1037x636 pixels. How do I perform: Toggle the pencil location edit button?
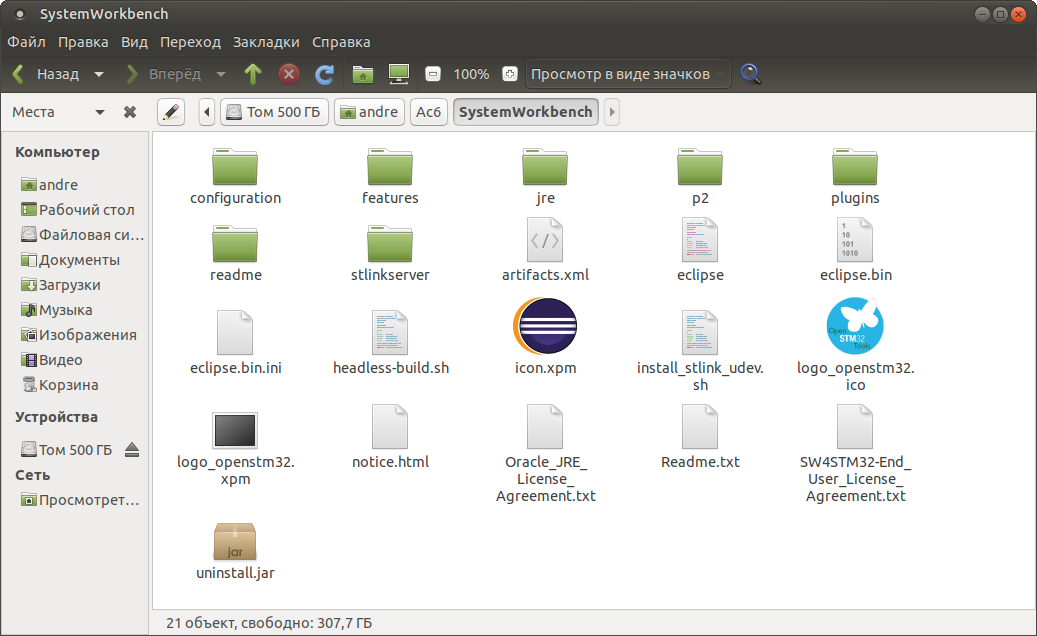click(171, 112)
